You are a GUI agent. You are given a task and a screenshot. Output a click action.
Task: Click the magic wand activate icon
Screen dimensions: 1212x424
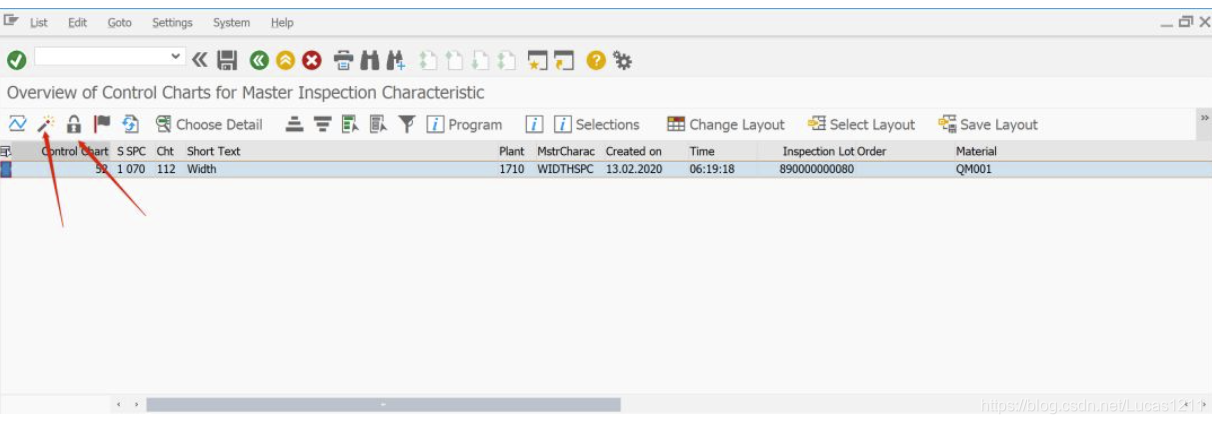45,124
